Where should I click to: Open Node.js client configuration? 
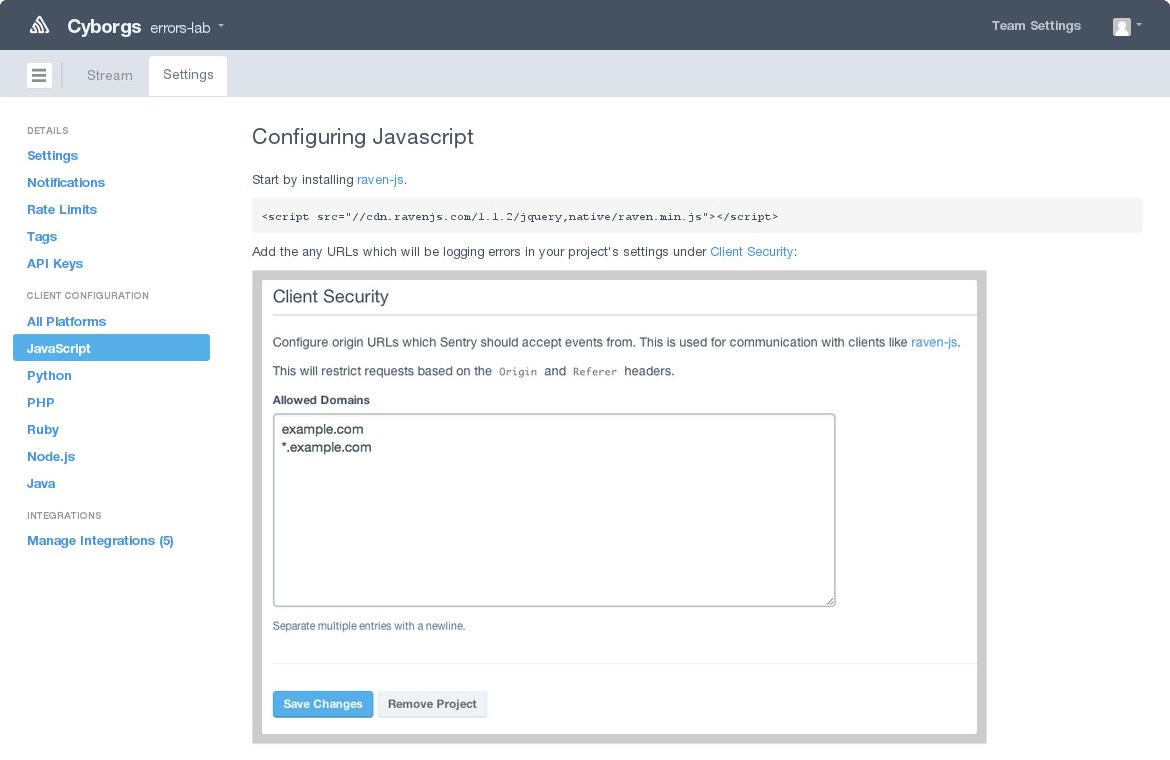point(51,456)
